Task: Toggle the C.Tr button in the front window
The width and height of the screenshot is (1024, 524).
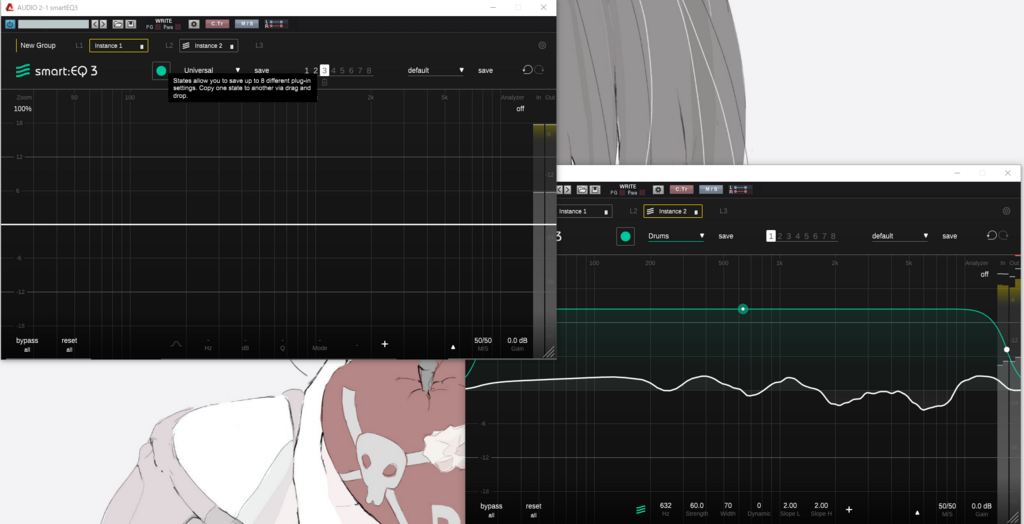Action: pyautogui.click(x=217, y=24)
